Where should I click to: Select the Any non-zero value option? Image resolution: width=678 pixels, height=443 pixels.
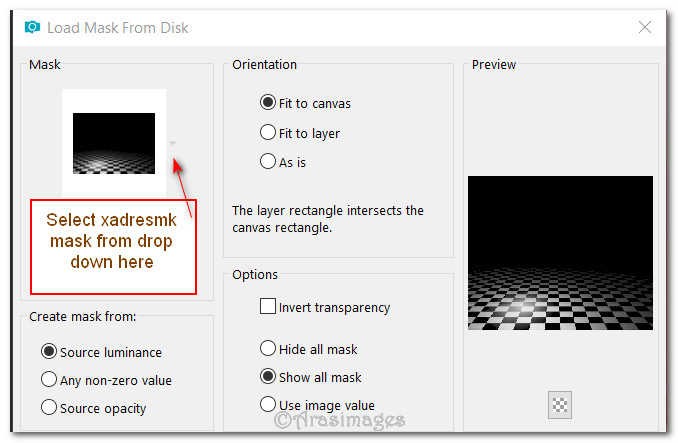(x=48, y=380)
